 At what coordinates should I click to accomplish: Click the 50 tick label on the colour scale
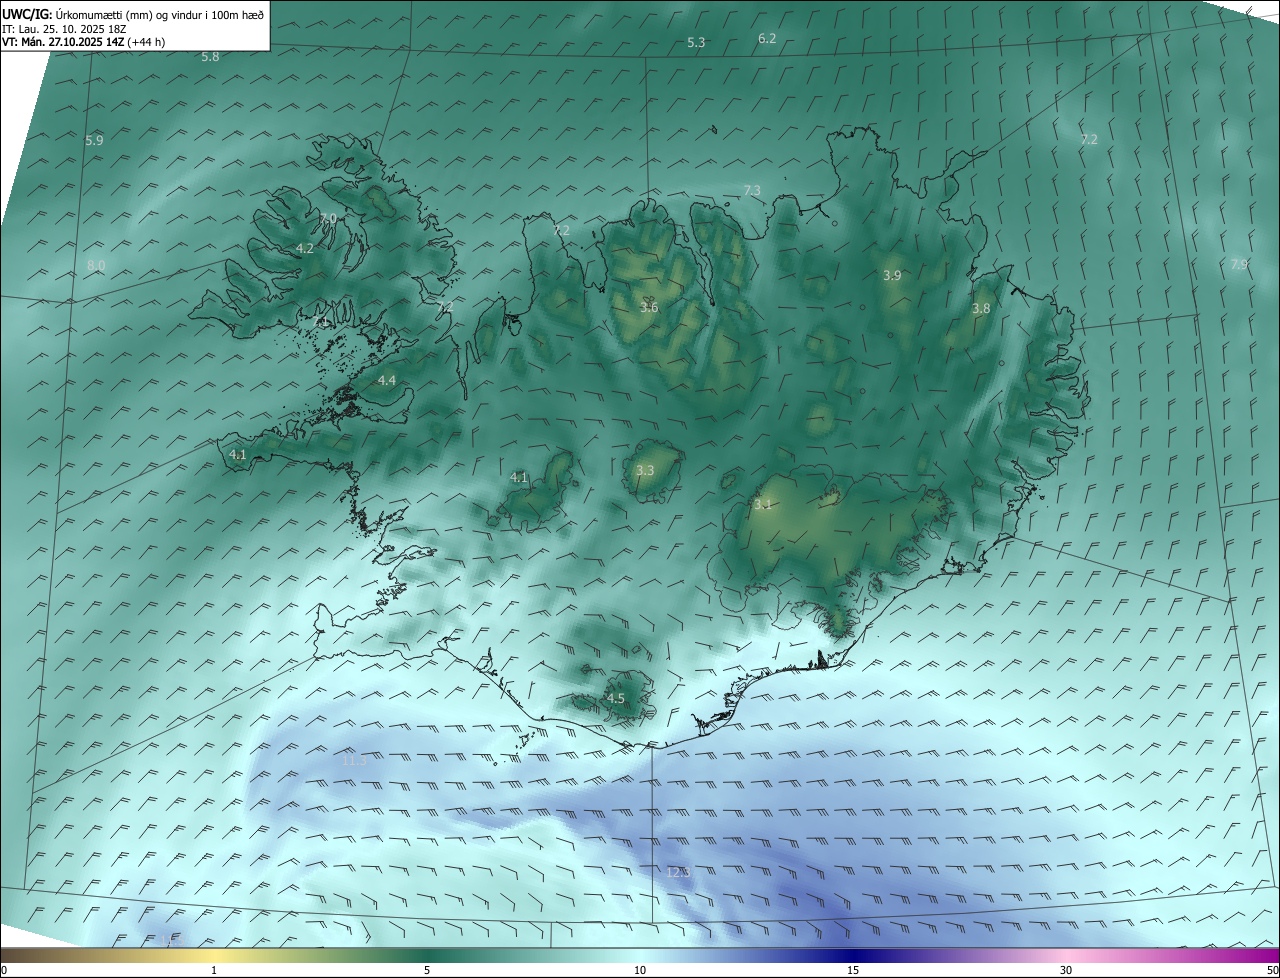(x=1272, y=971)
